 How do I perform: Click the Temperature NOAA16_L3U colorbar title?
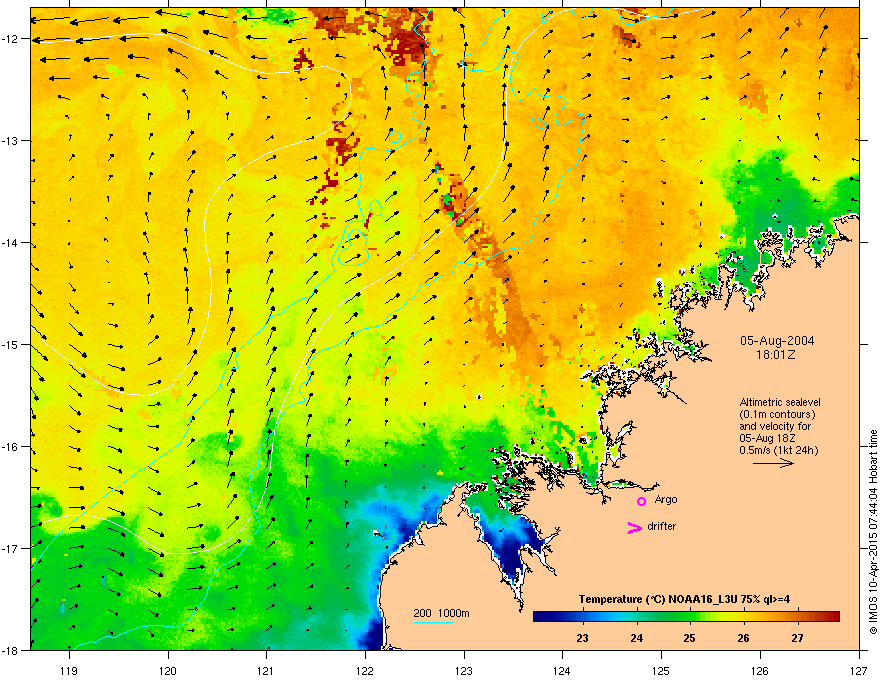pos(684,599)
